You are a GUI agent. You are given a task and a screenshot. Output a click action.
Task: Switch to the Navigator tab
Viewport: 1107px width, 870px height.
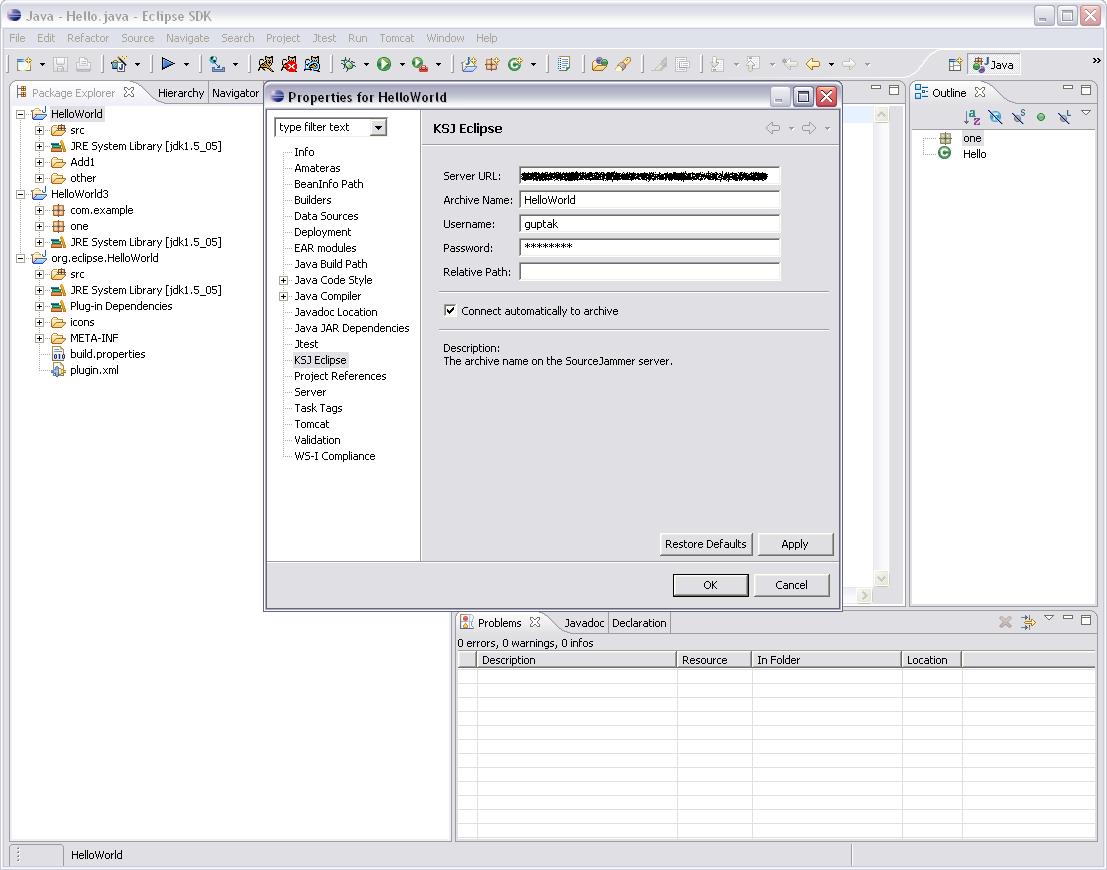coord(236,93)
